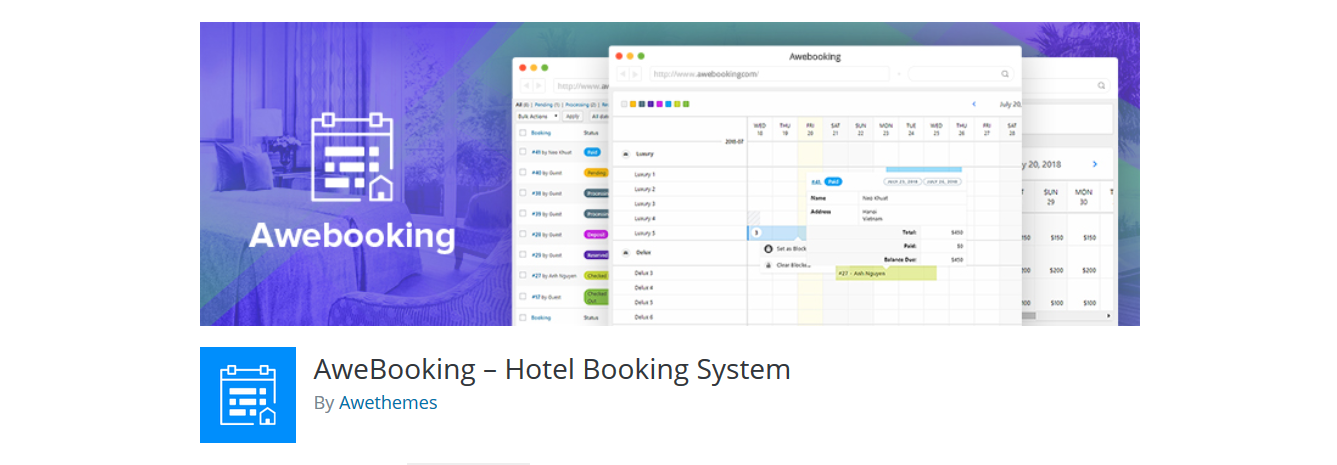Screen dimensions: 1337x465
Task: Click horizontal scrollbar in right window
Action: click(x=1068, y=315)
